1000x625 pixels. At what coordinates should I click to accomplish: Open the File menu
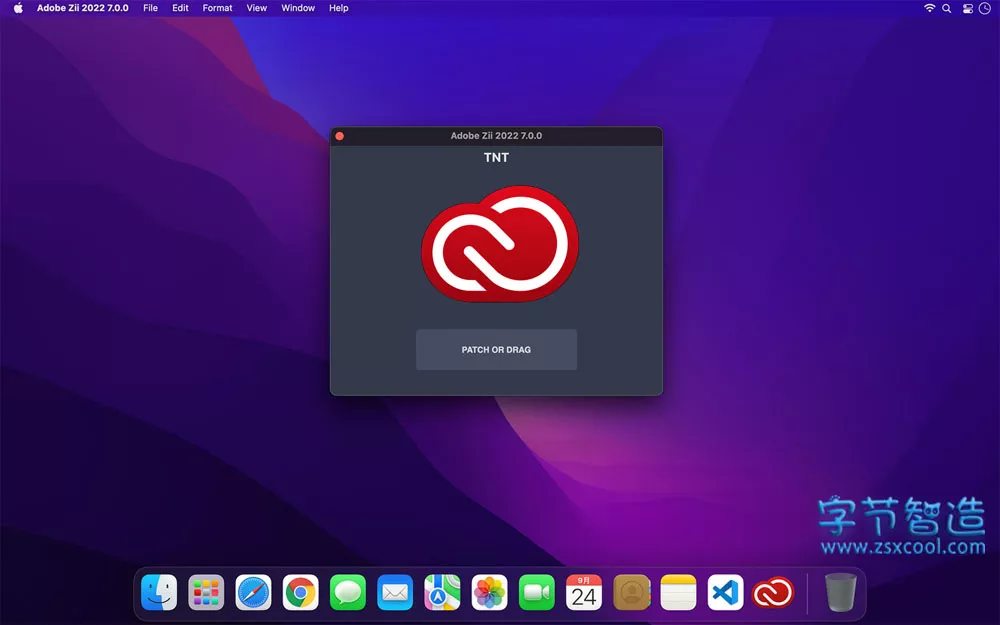pyautogui.click(x=151, y=8)
